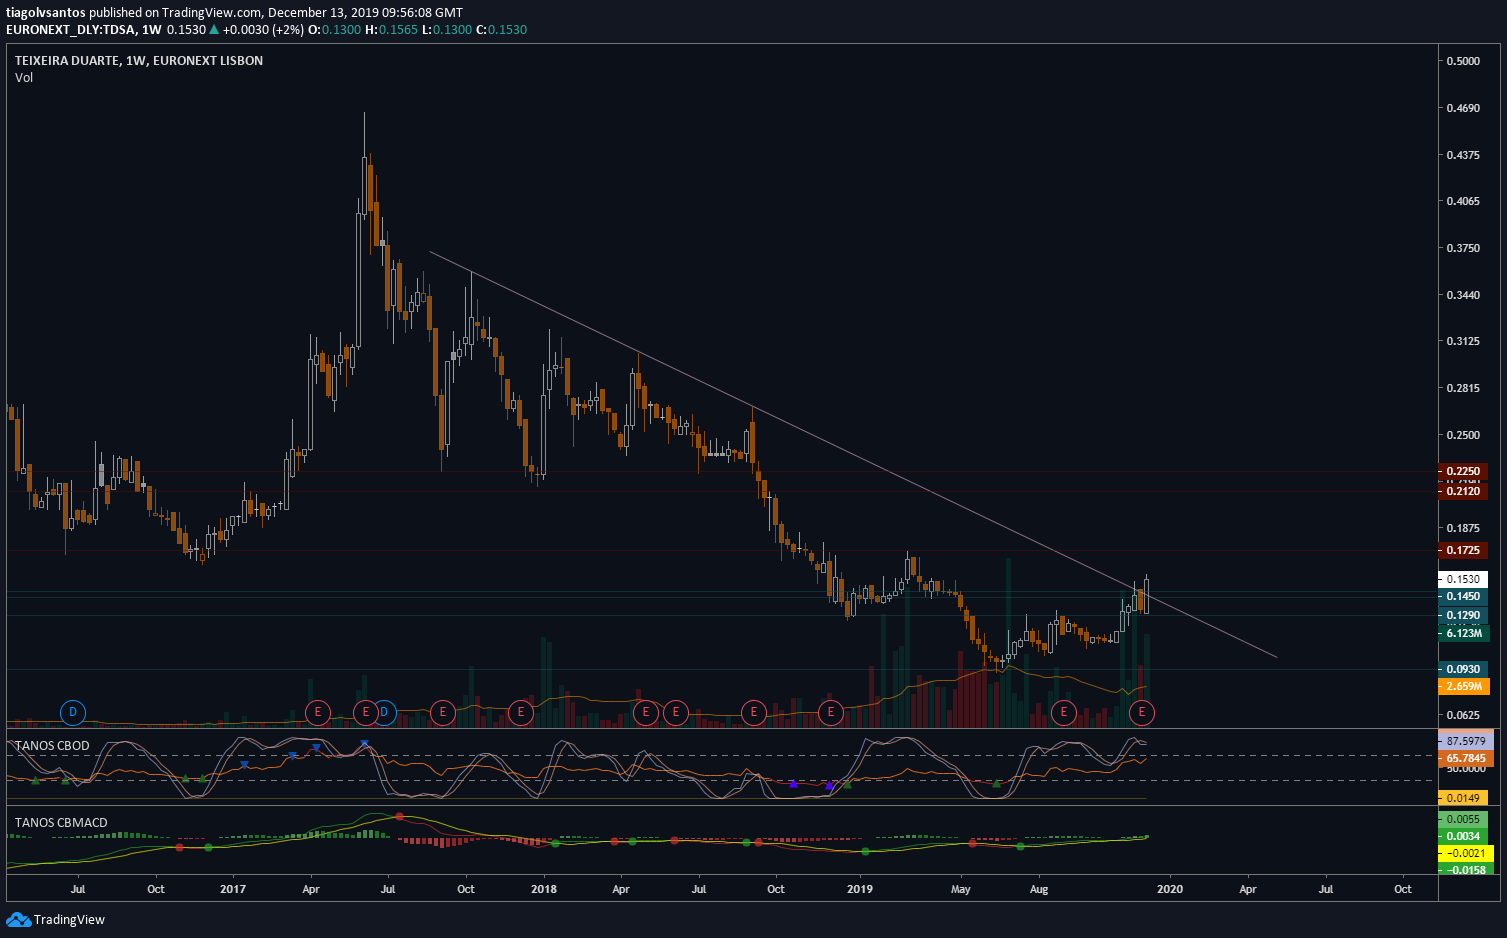Click the 0.1725 resistance price label
This screenshot has width=1507, height=938.
click(1463, 551)
